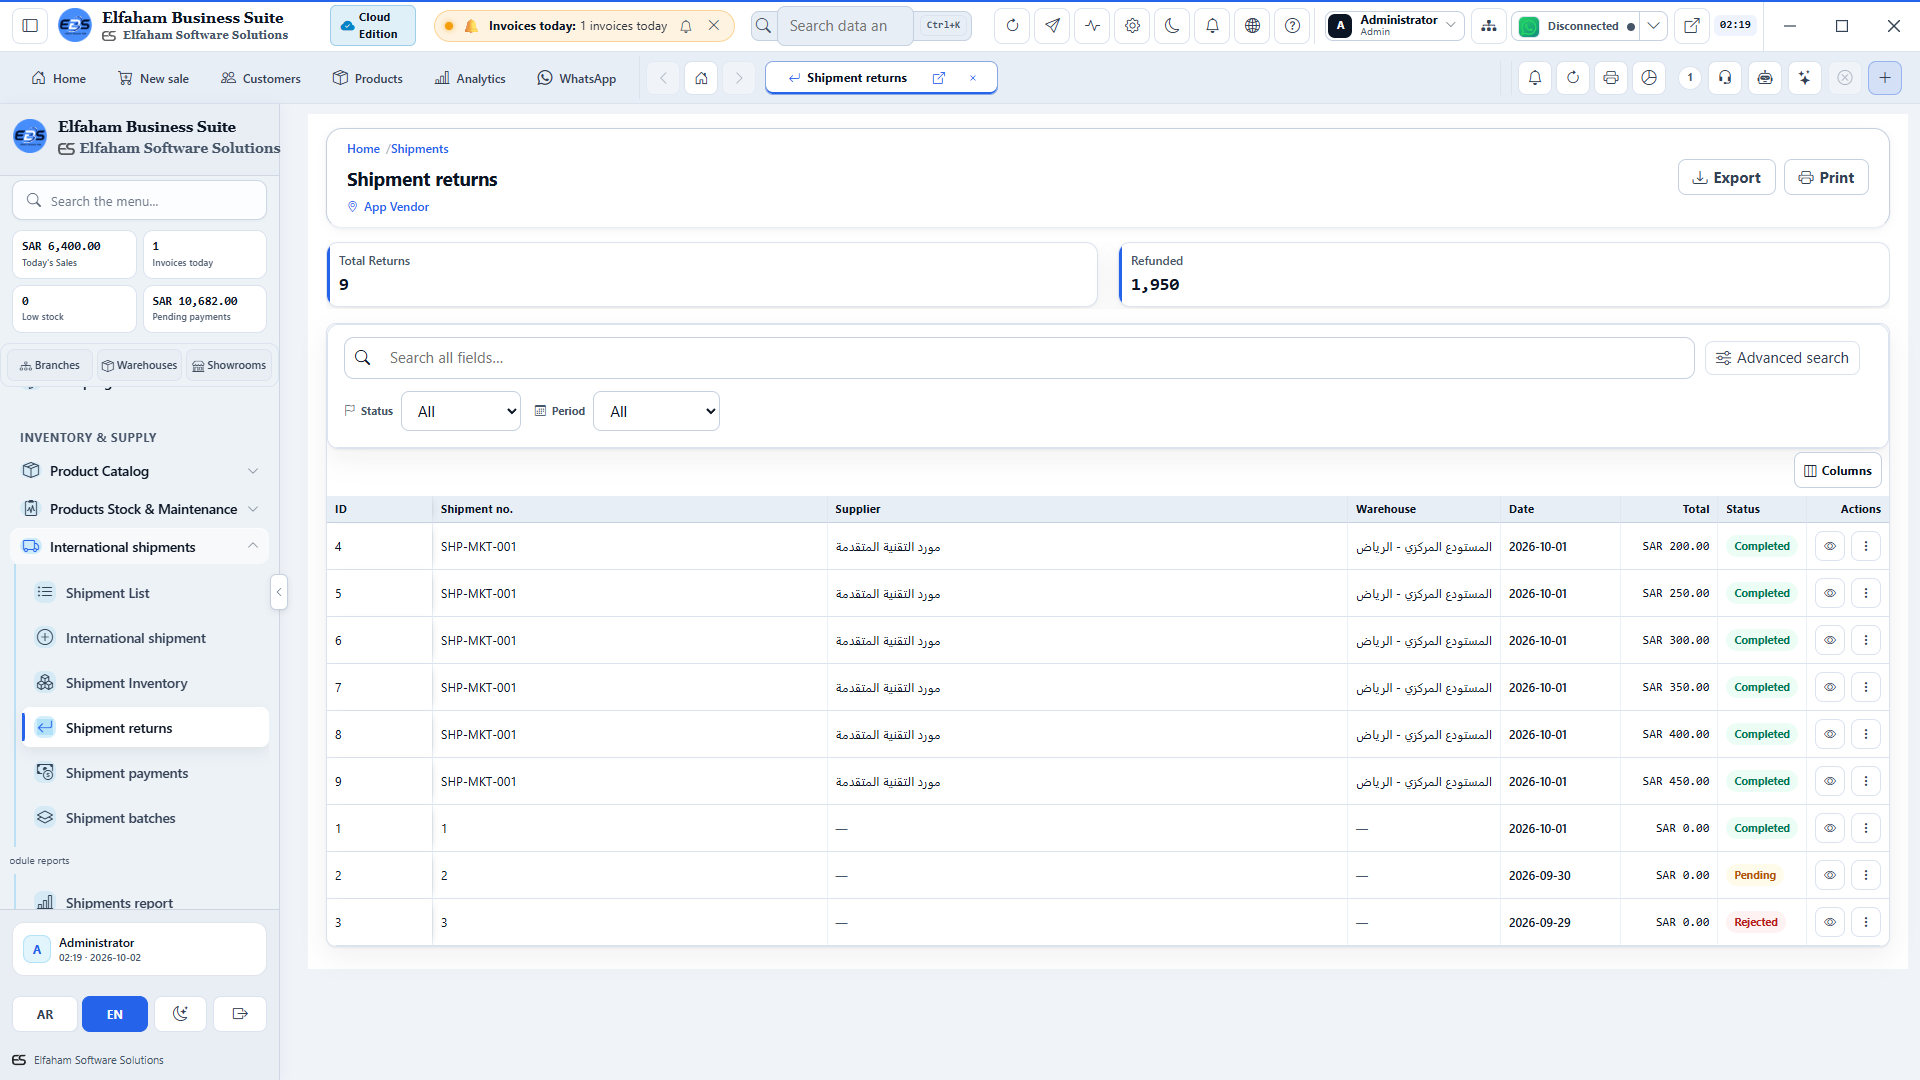This screenshot has height=1080, width=1920.
Task: Open the notifications bell in top toolbar
Action: pyautogui.click(x=1212, y=26)
